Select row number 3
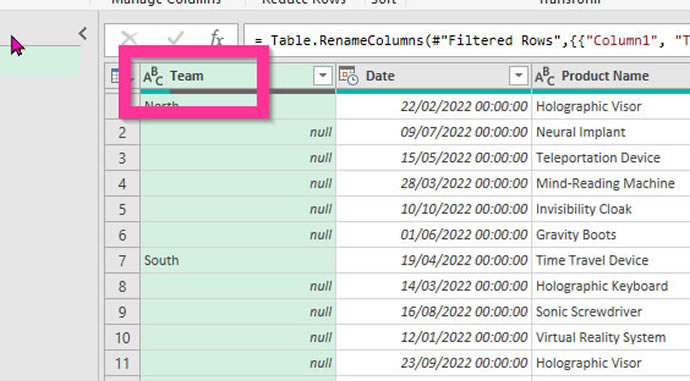Screen dimensions: 690x381 pos(122,158)
